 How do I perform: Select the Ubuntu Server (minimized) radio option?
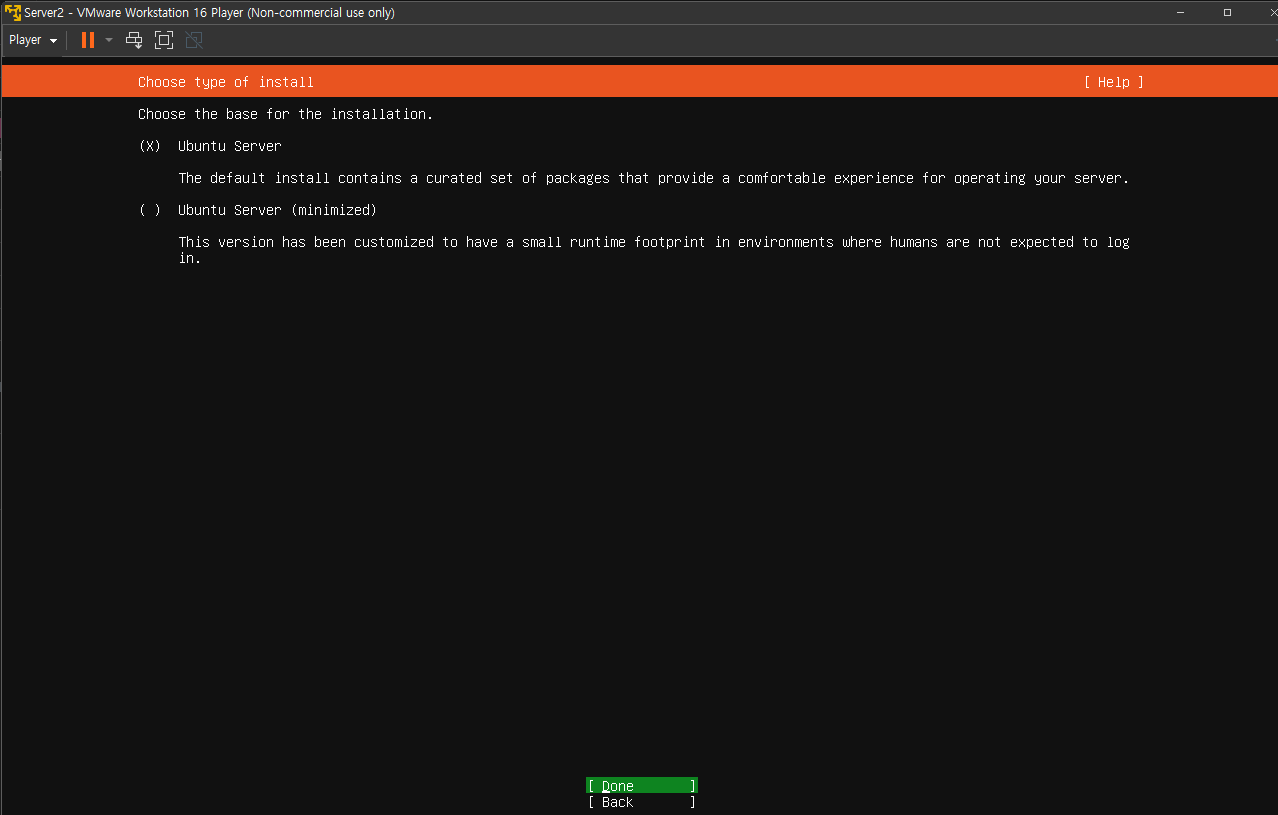coord(149,210)
